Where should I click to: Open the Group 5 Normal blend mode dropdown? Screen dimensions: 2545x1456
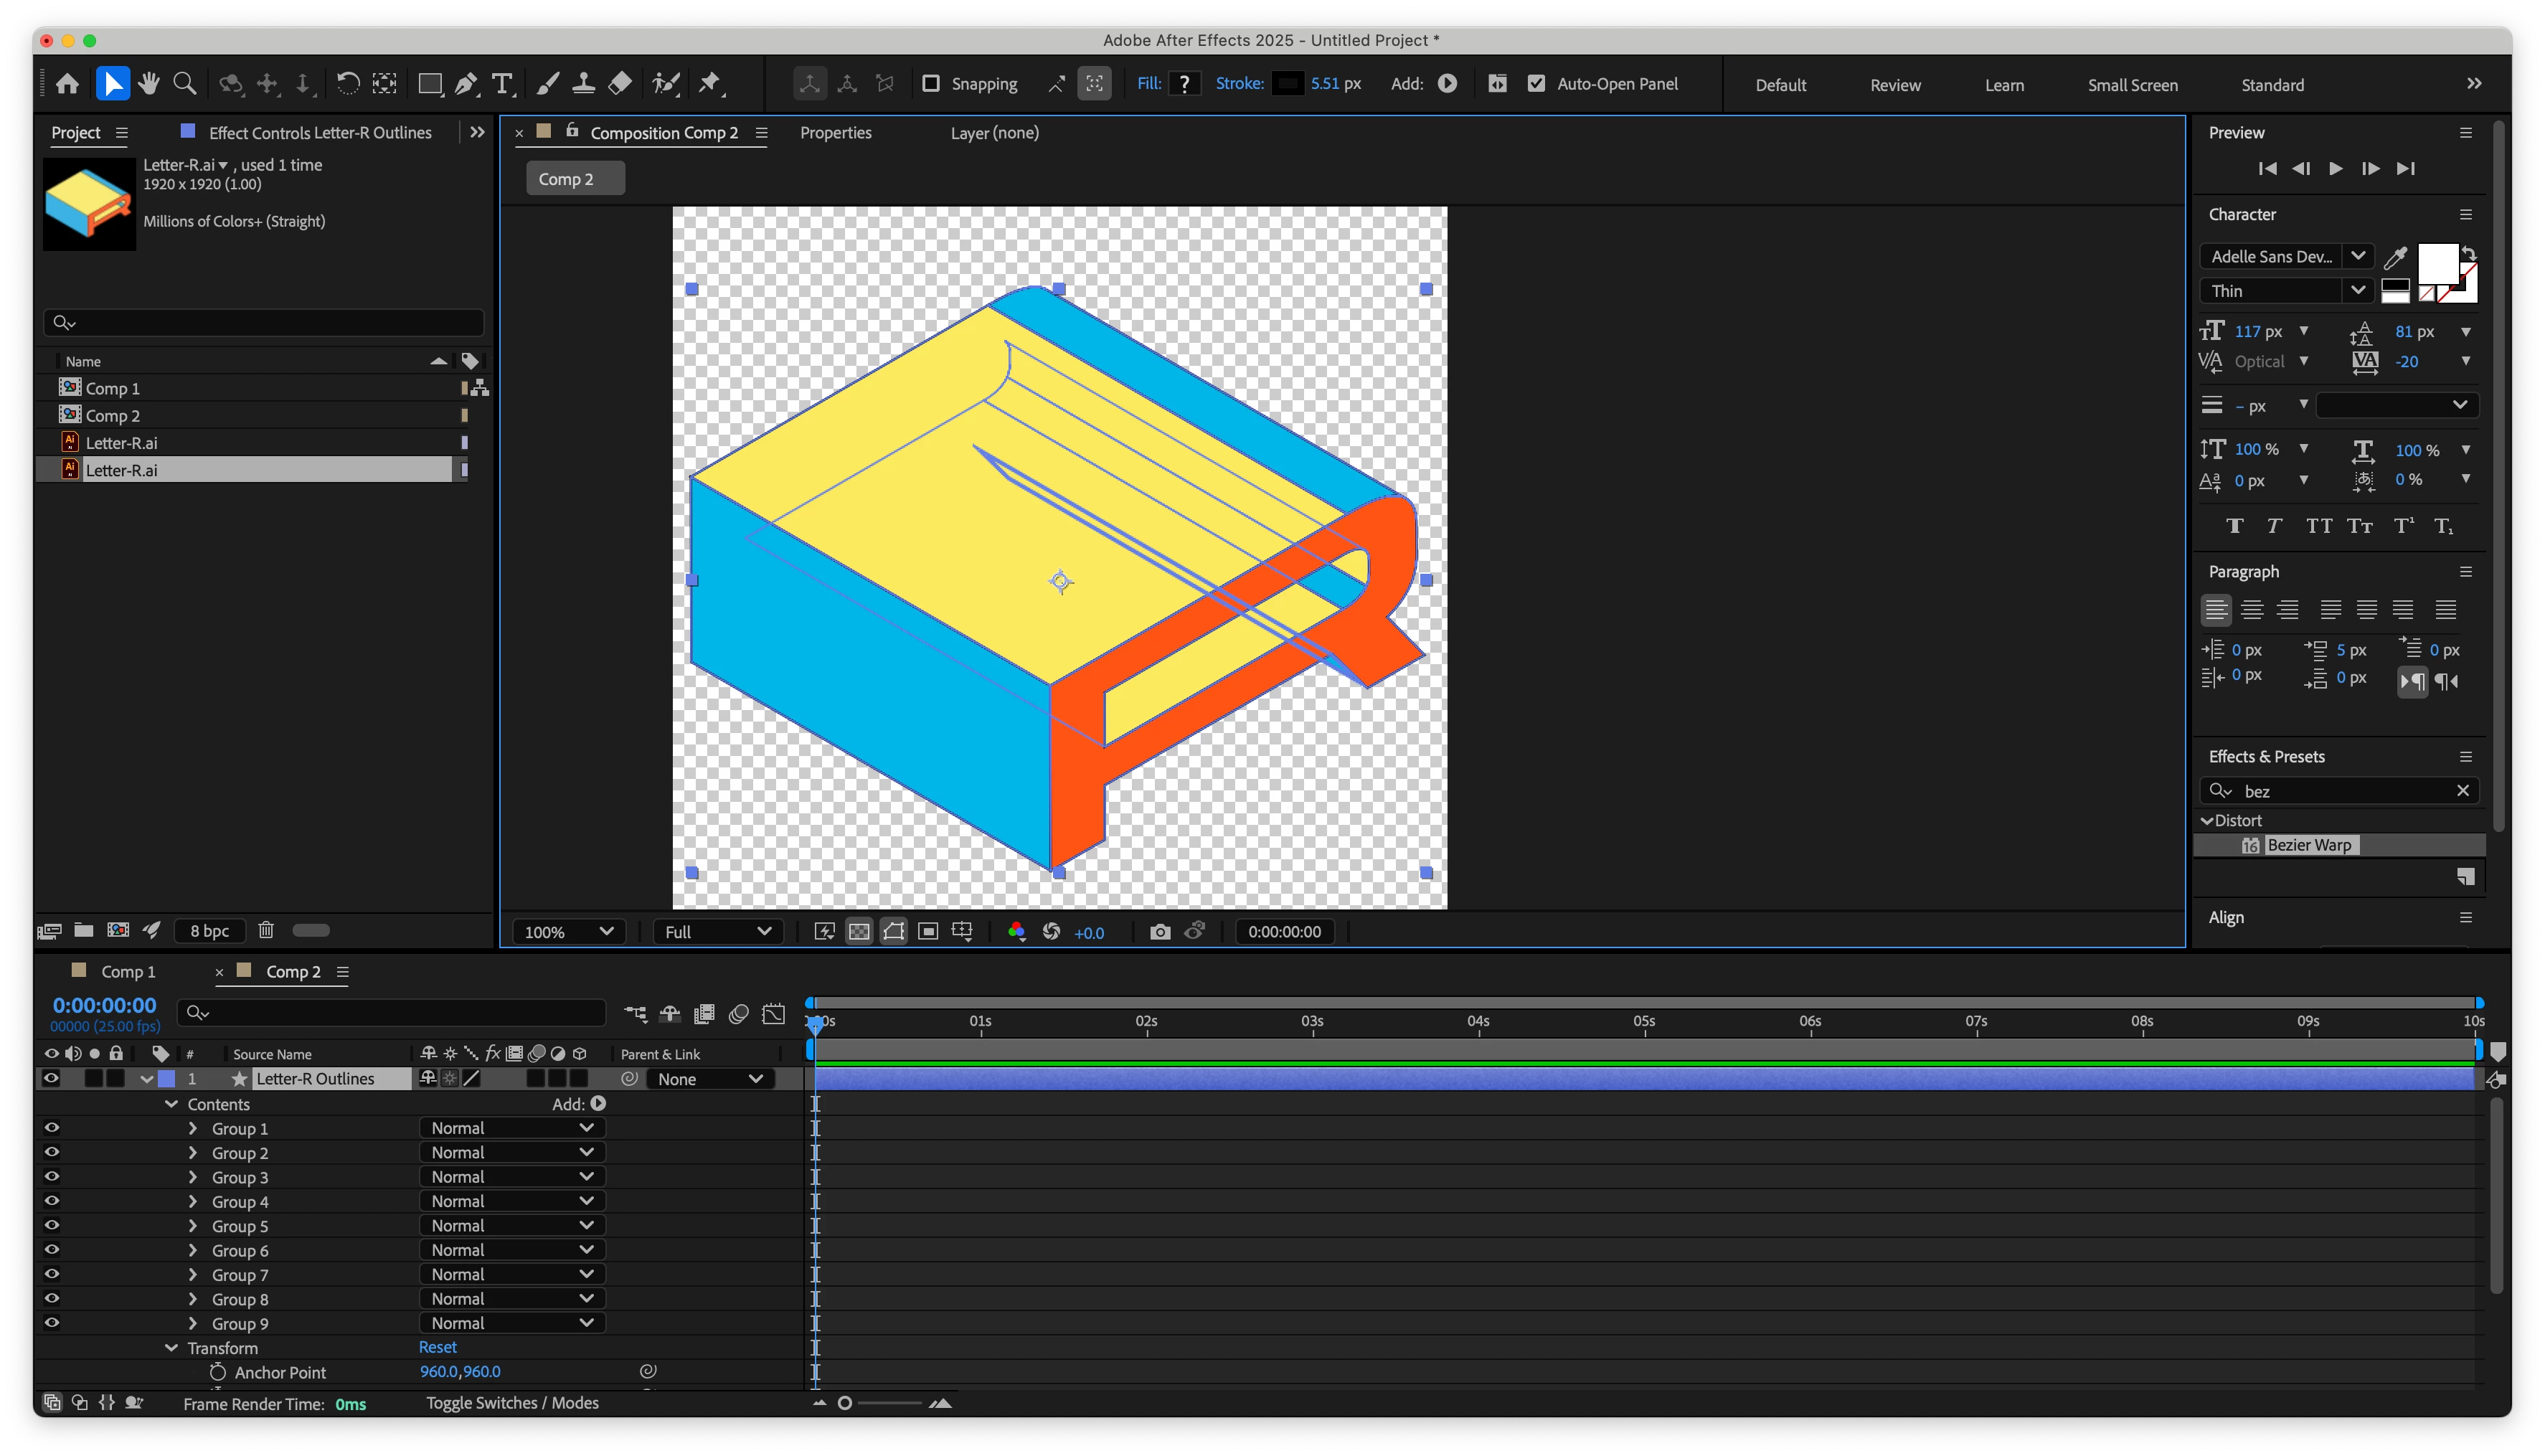512,1226
